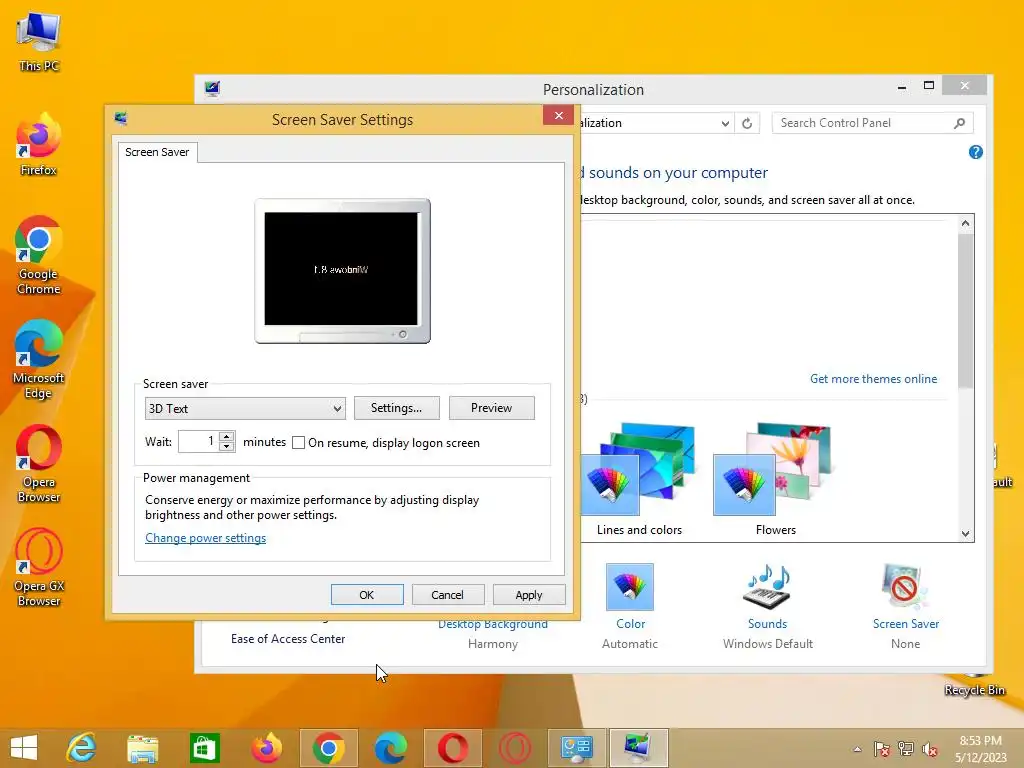Open the Sounds settings icon
The height and width of the screenshot is (768, 1024).
[767, 586]
